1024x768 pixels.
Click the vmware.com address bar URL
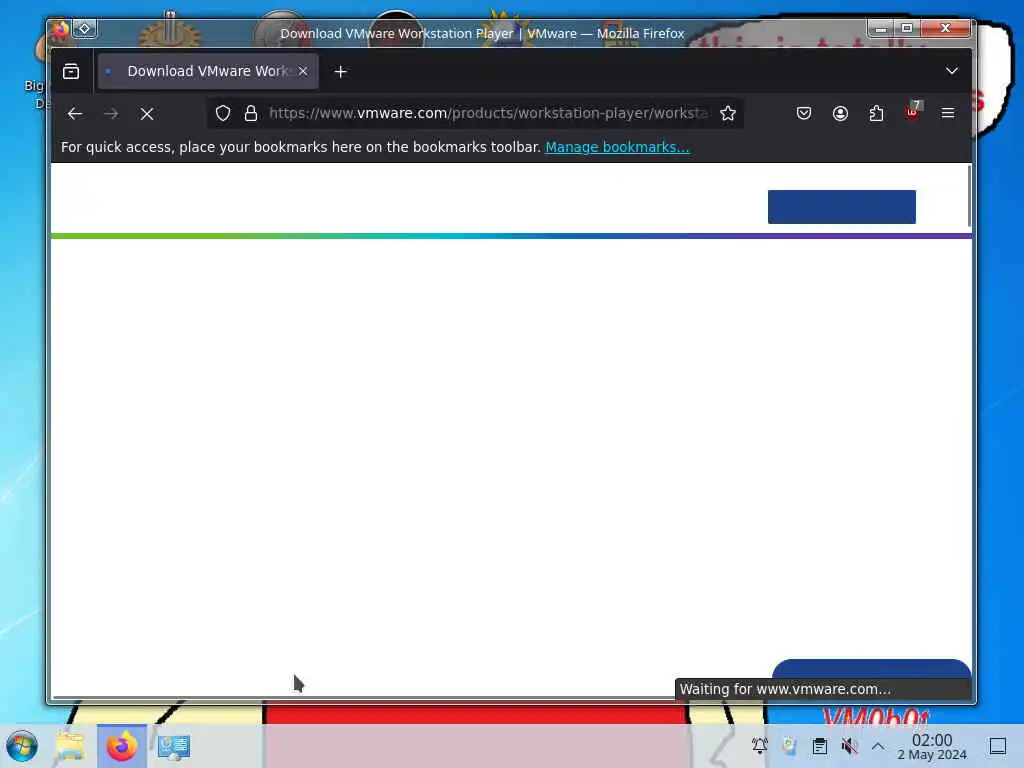click(x=488, y=113)
